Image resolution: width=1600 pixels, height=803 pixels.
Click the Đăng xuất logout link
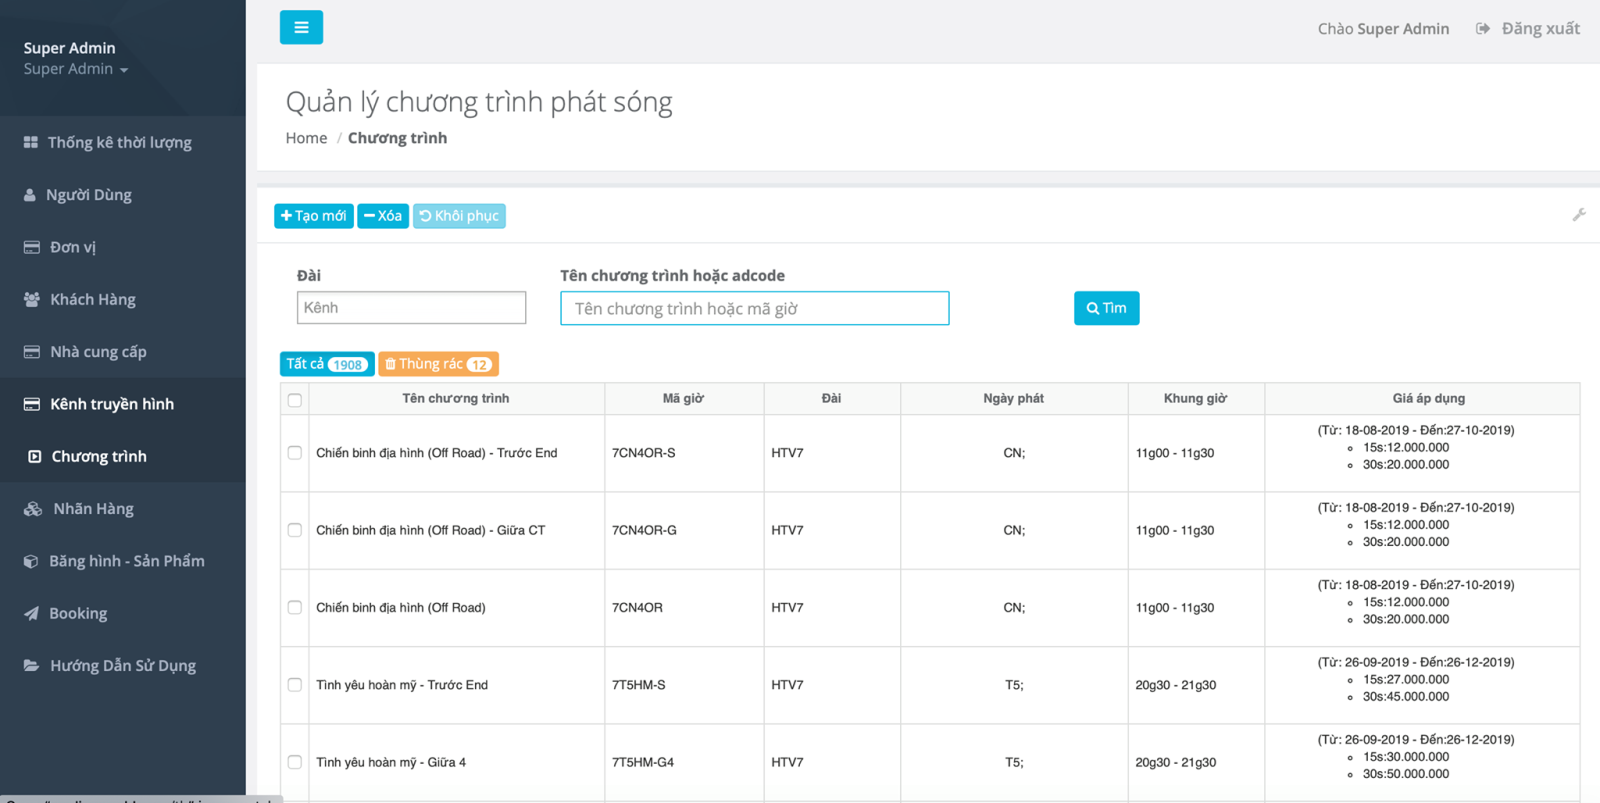(x=1529, y=29)
